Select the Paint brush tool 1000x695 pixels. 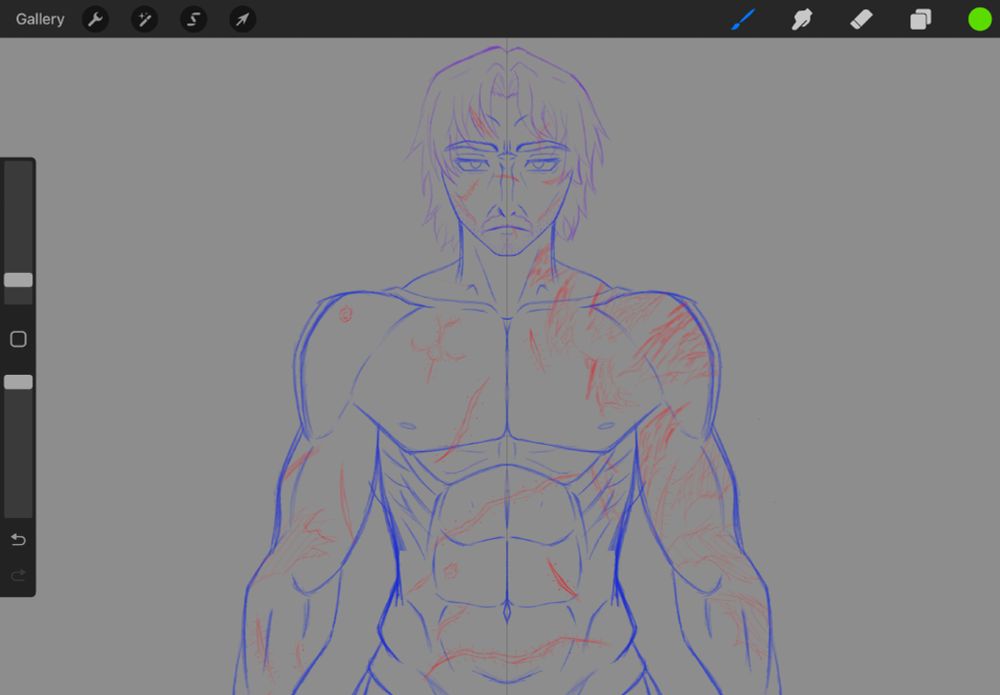coord(744,19)
